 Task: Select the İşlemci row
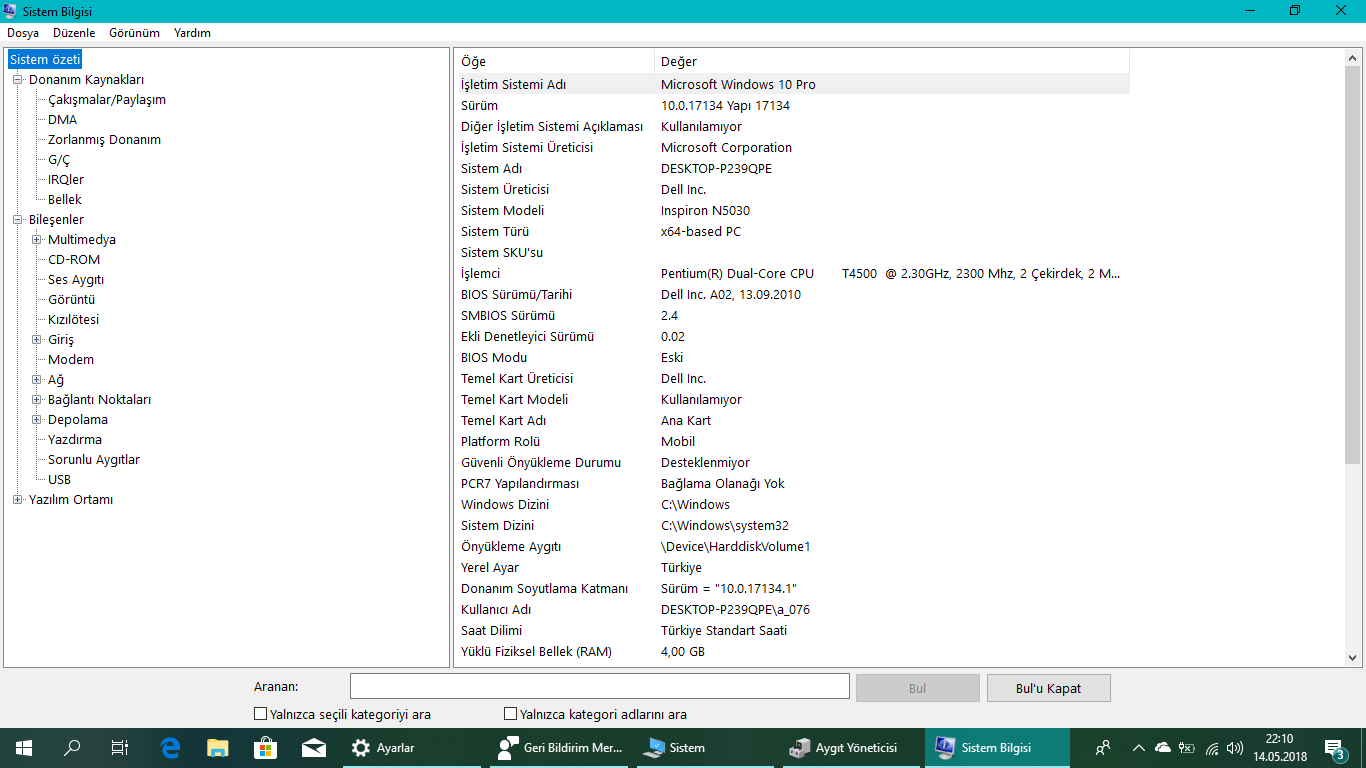click(792, 274)
